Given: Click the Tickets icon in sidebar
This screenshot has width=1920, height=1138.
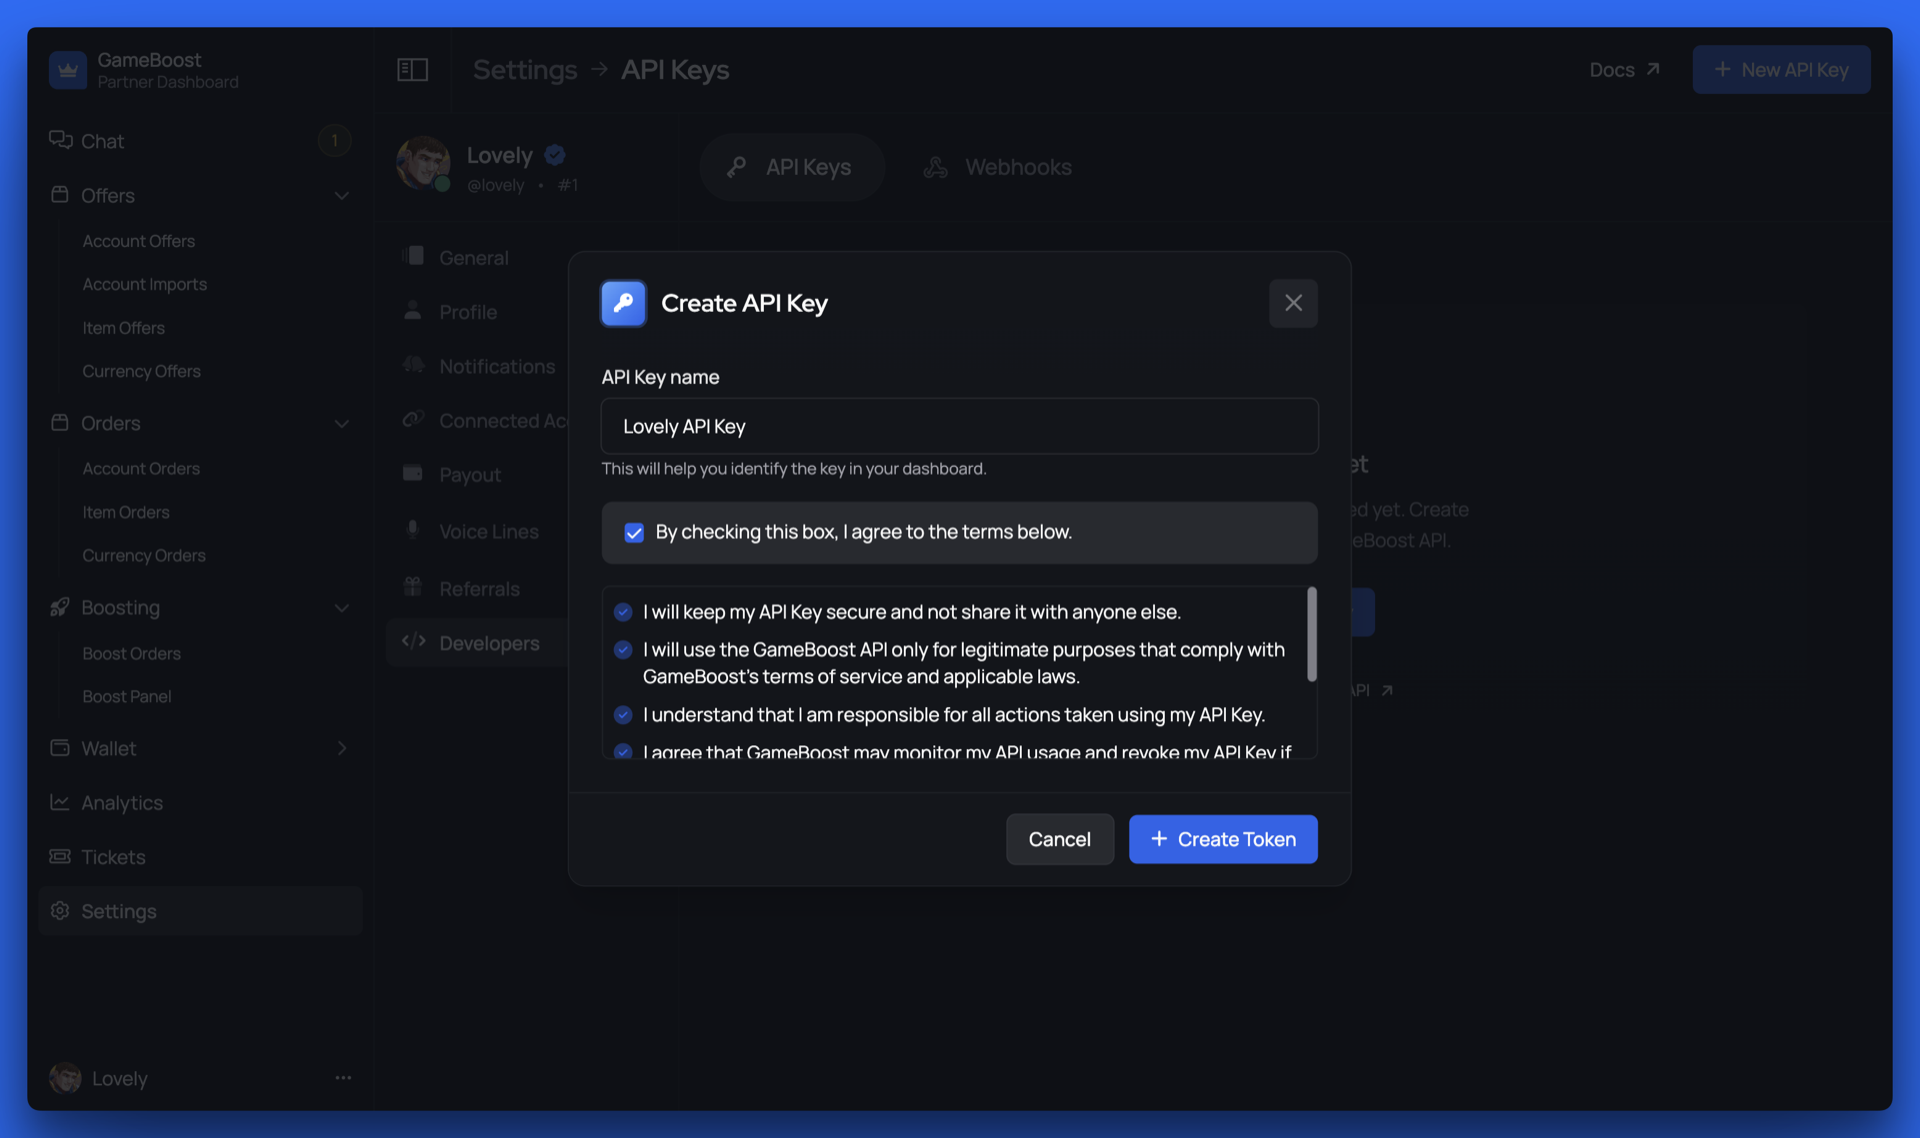Looking at the screenshot, I should point(60,856).
